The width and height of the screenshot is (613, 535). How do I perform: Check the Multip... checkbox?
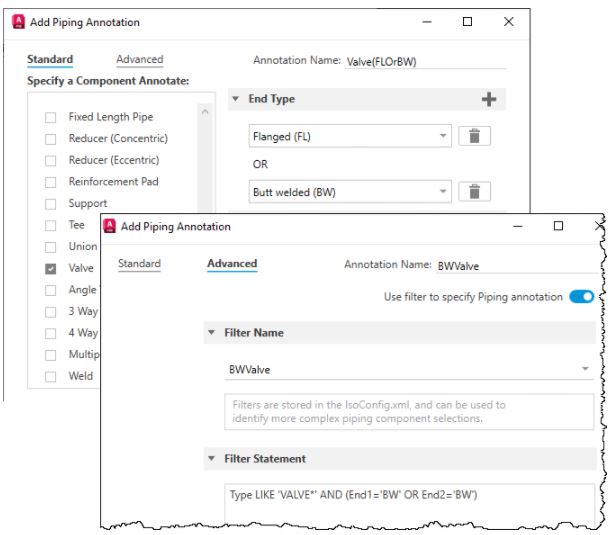tap(50, 355)
